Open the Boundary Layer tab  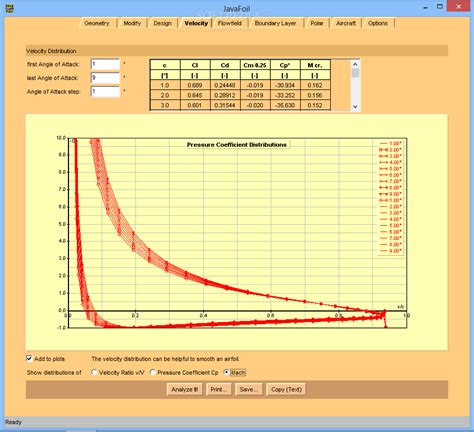coord(275,23)
